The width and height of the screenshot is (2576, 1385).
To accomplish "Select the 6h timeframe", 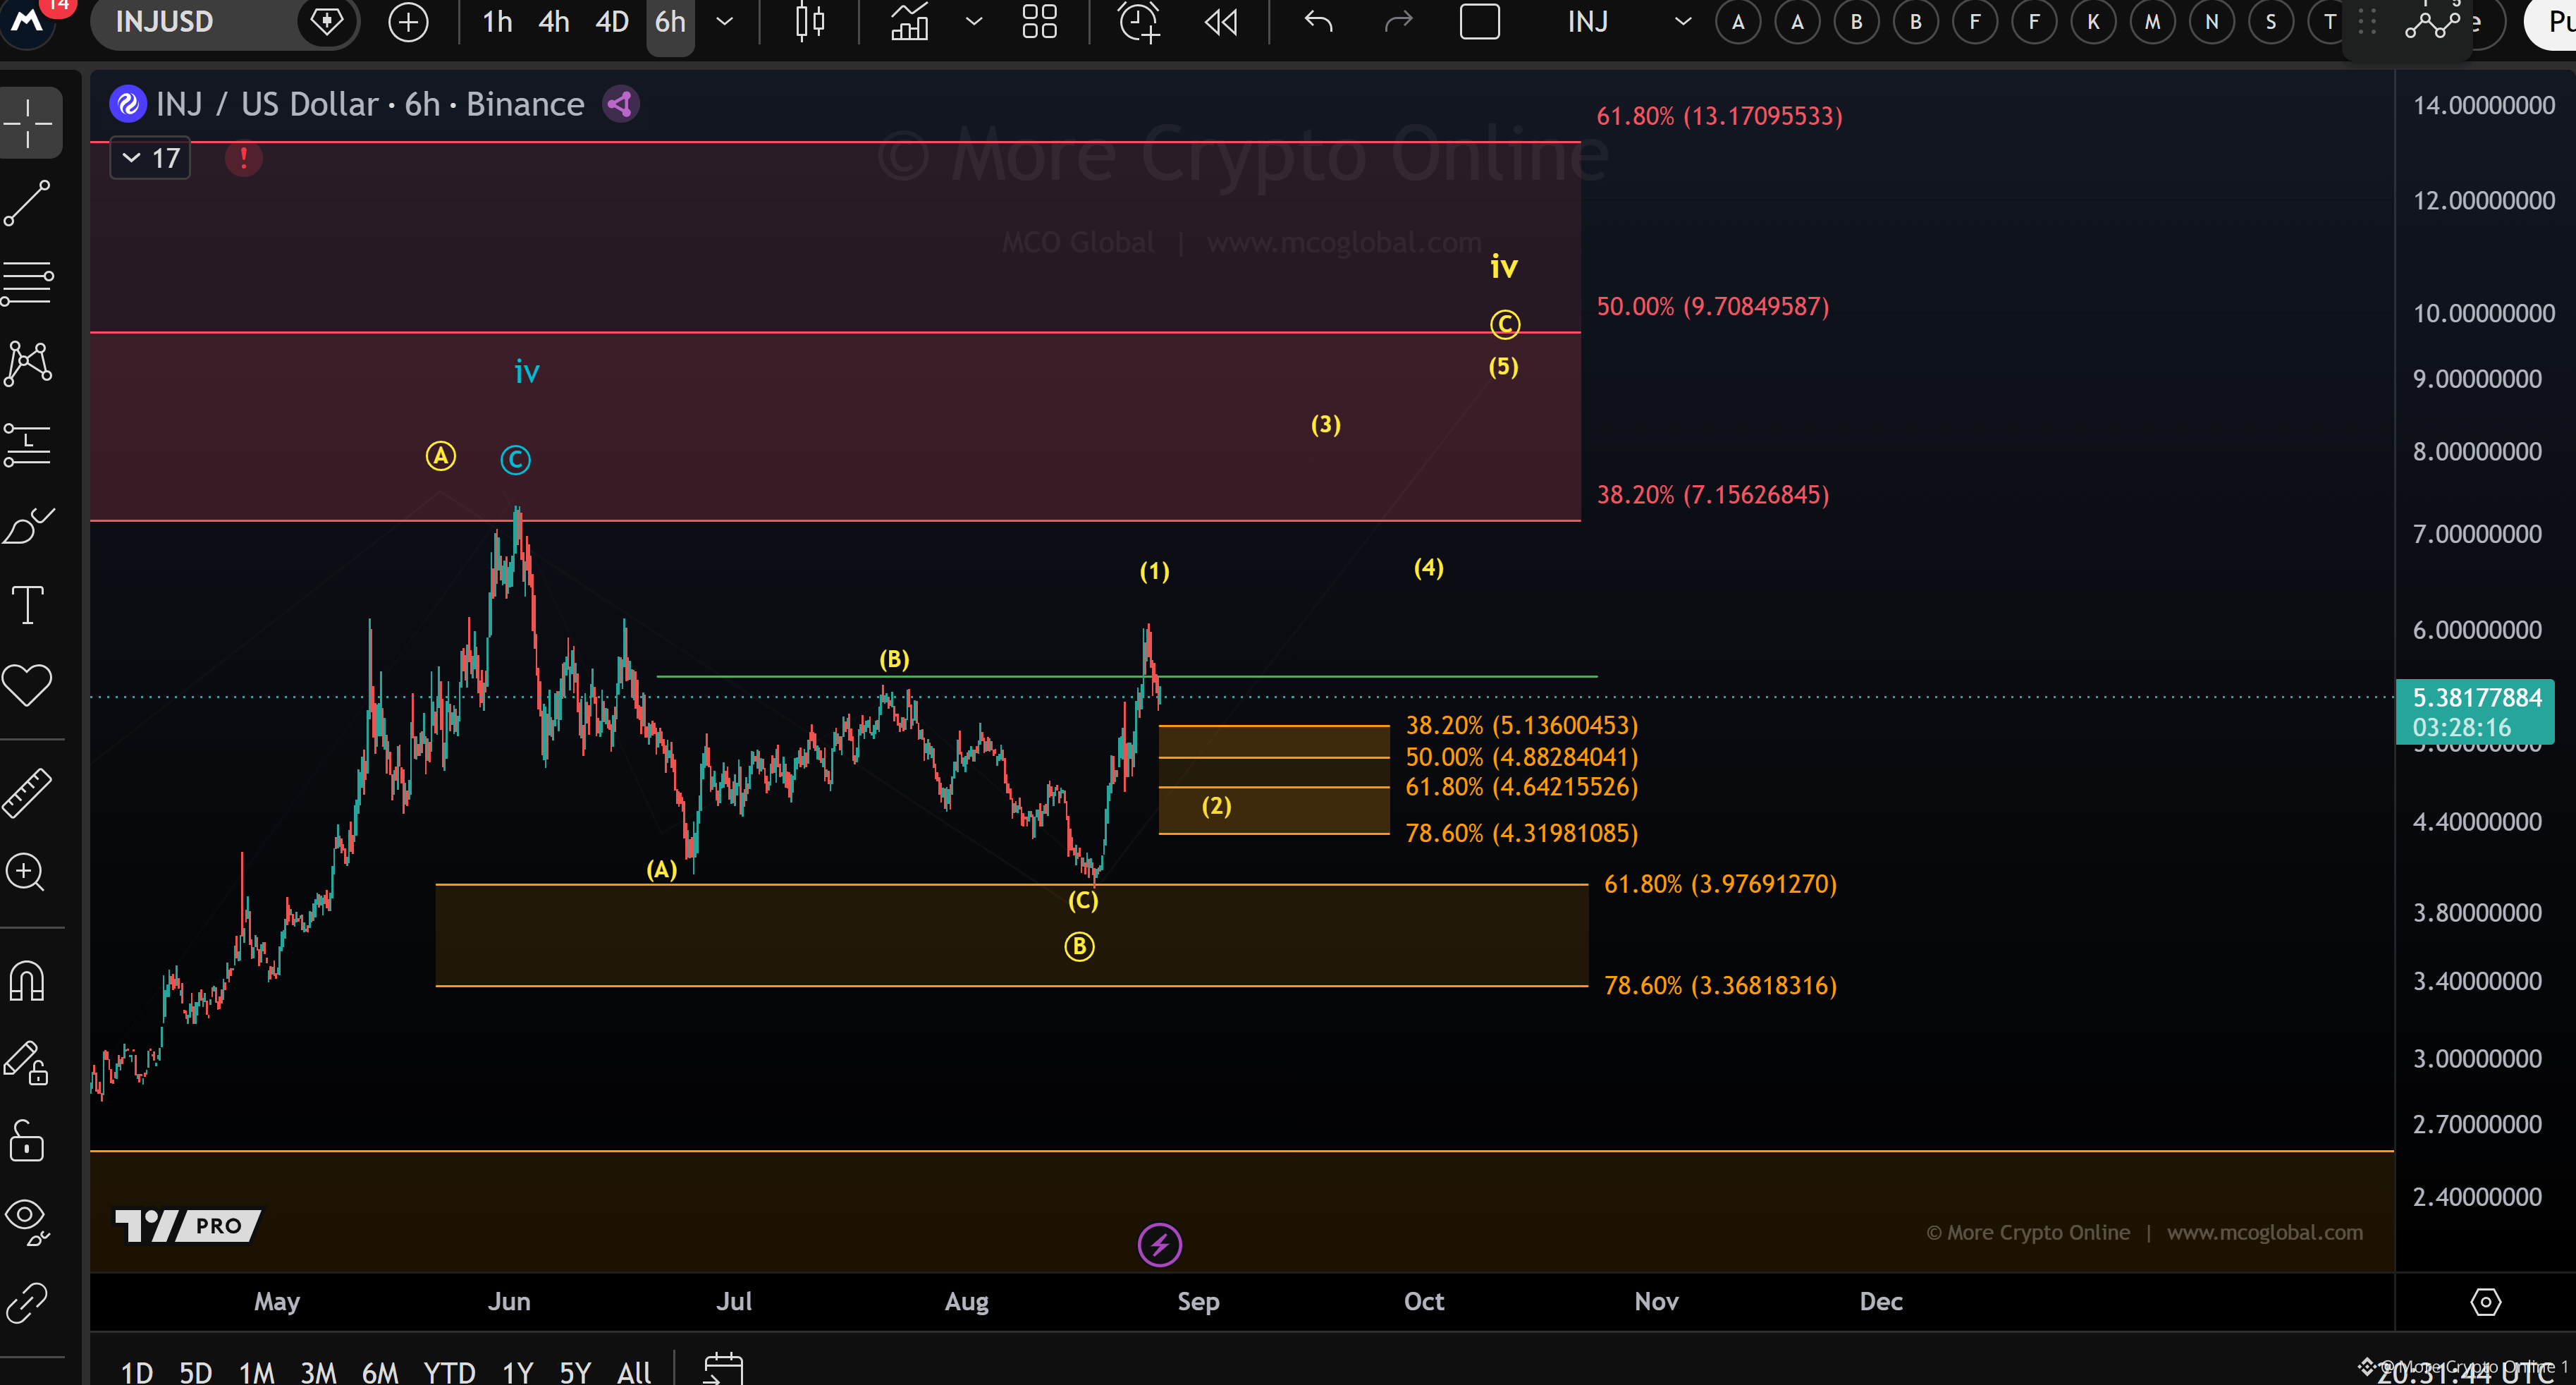I will tap(670, 22).
